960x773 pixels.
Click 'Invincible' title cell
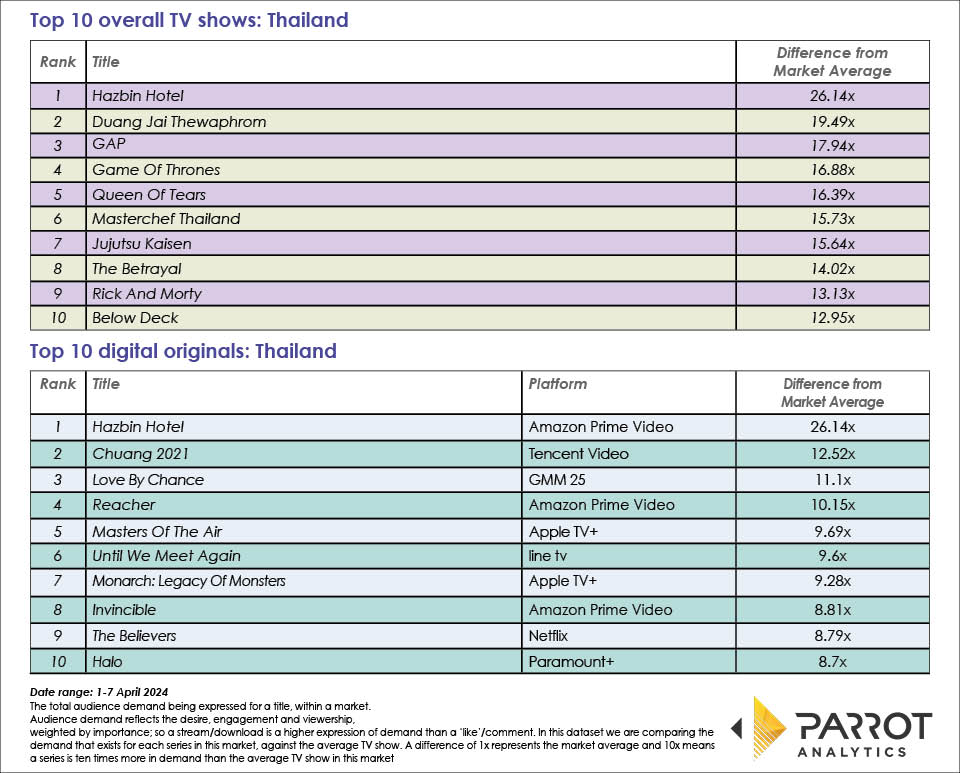pyautogui.click(x=304, y=610)
